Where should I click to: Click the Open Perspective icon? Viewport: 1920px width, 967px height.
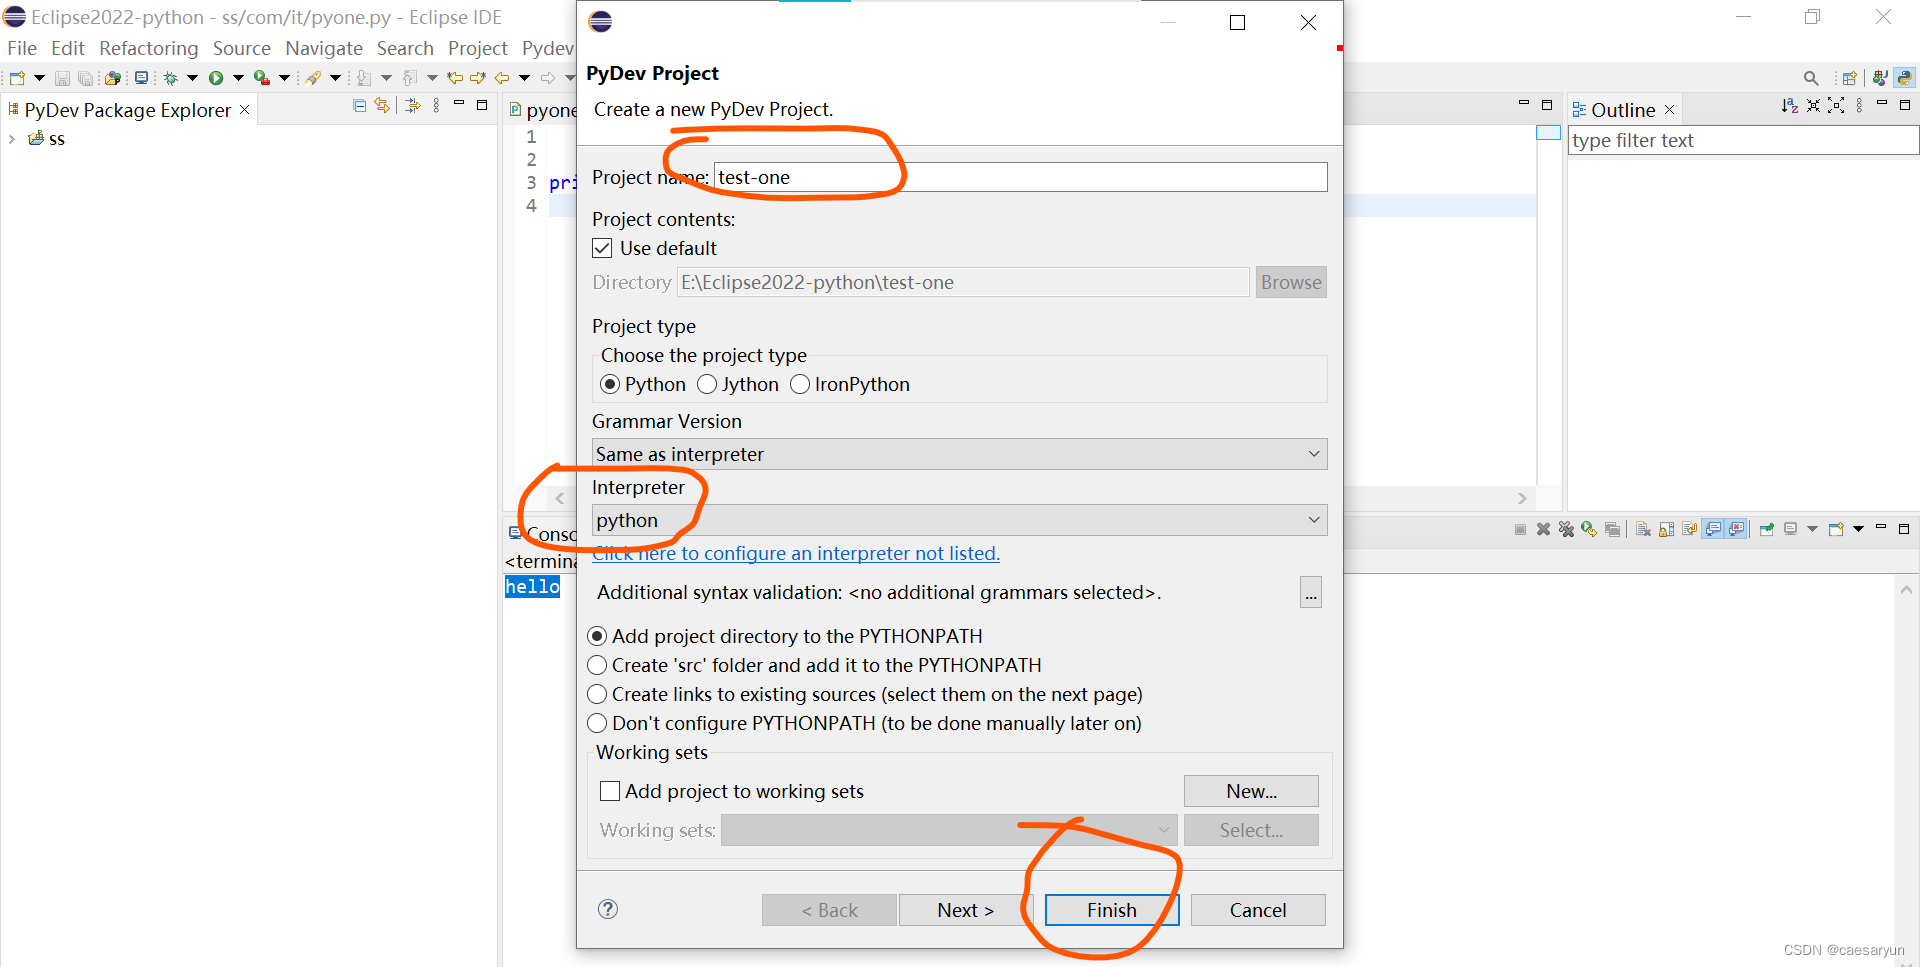click(x=1850, y=78)
